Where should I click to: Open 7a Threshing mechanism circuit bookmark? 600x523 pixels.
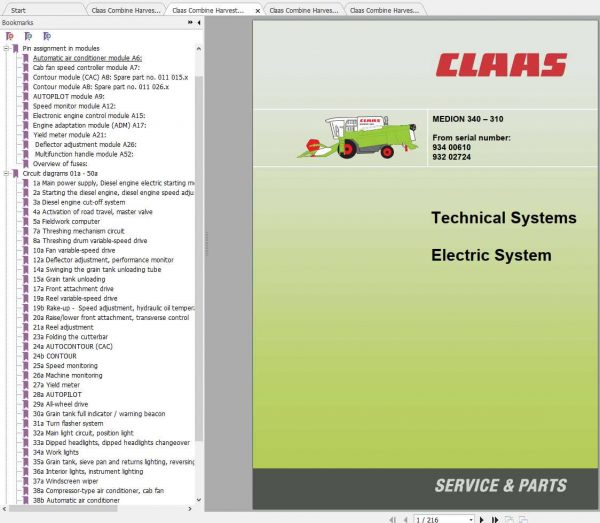78,231
